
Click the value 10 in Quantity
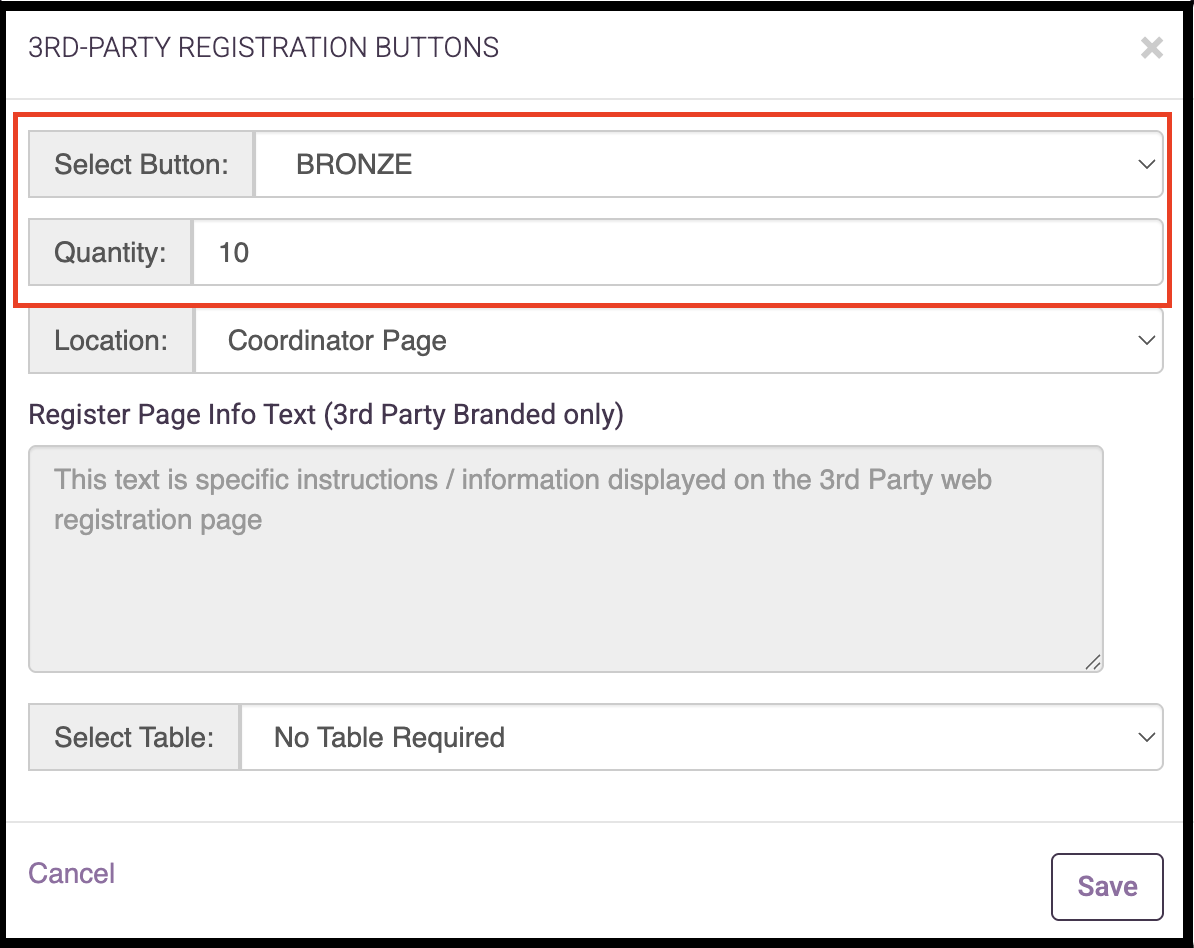[234, 253]
